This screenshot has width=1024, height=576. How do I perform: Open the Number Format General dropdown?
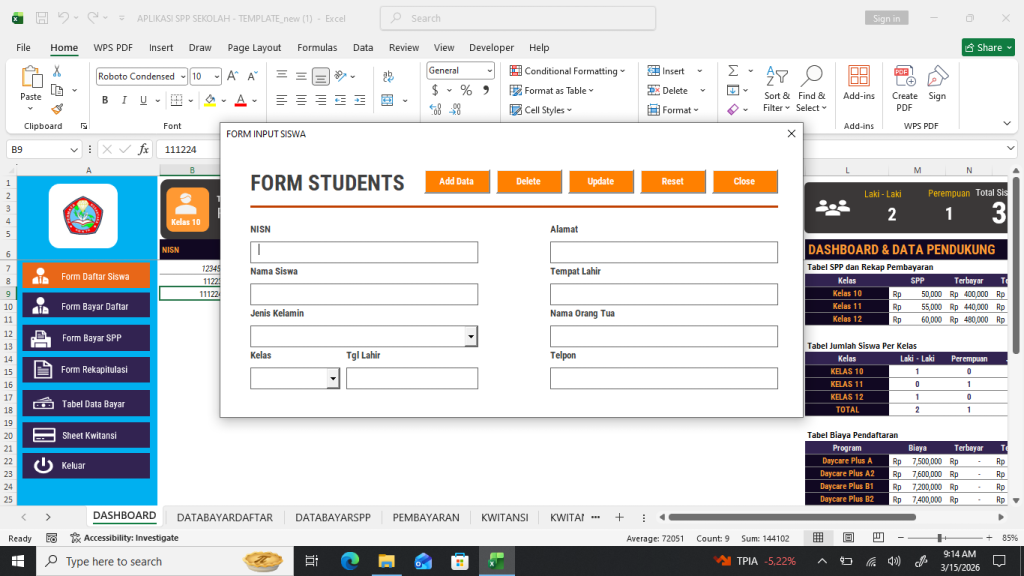[489, 71]
